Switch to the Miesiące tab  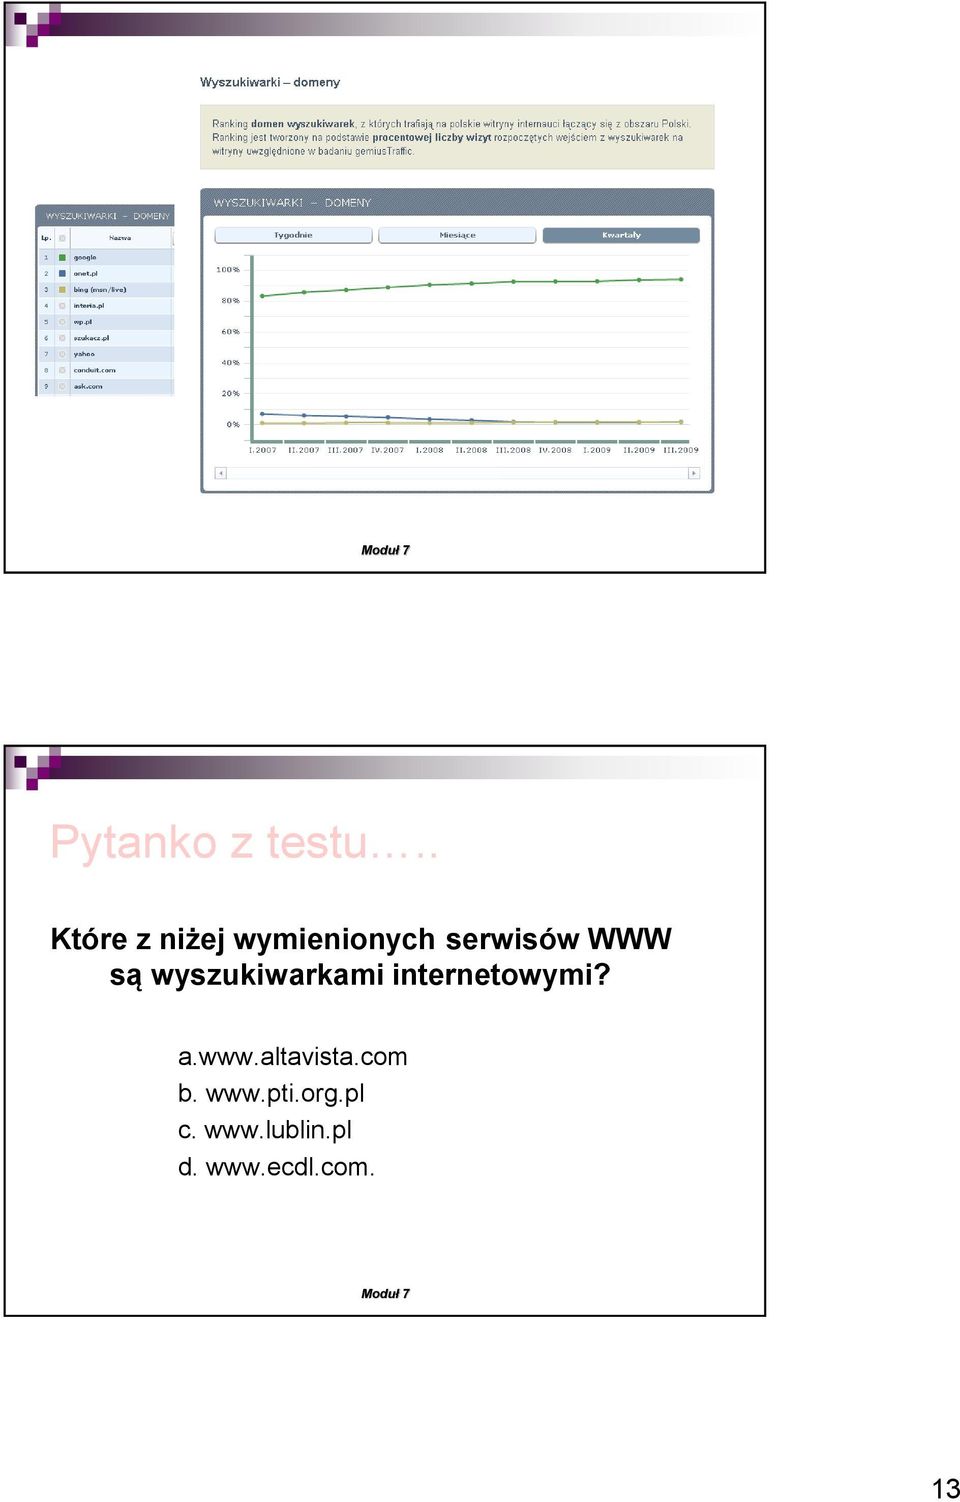click(x=457, y=235)
